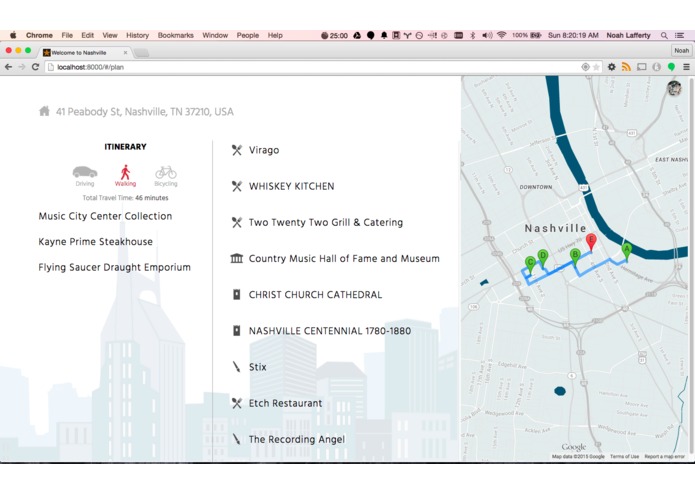This screenshot has width=695, height=494.
Task: Select The Recording Angel from the list
Action: click(297, 440)
